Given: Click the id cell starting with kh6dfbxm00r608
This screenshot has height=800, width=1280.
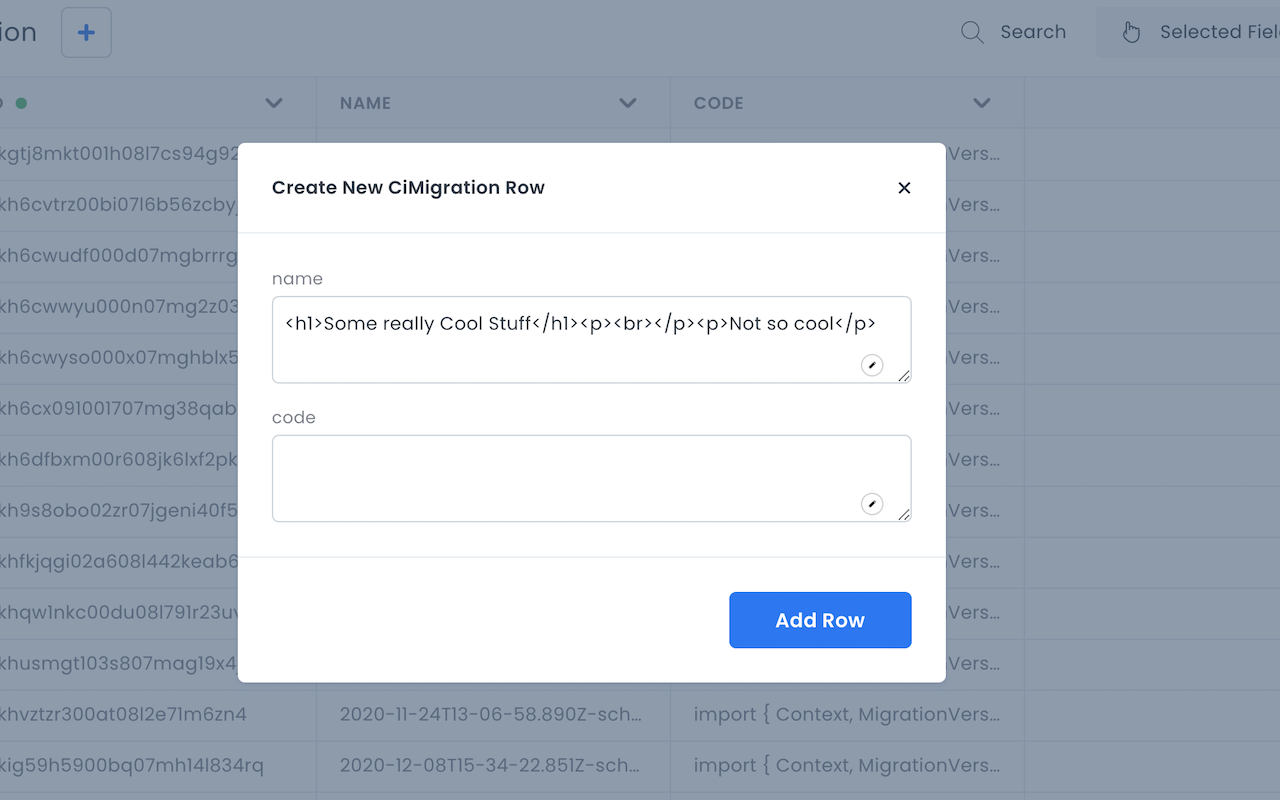Looking at the screenshot, I should (x=119, y=460).
